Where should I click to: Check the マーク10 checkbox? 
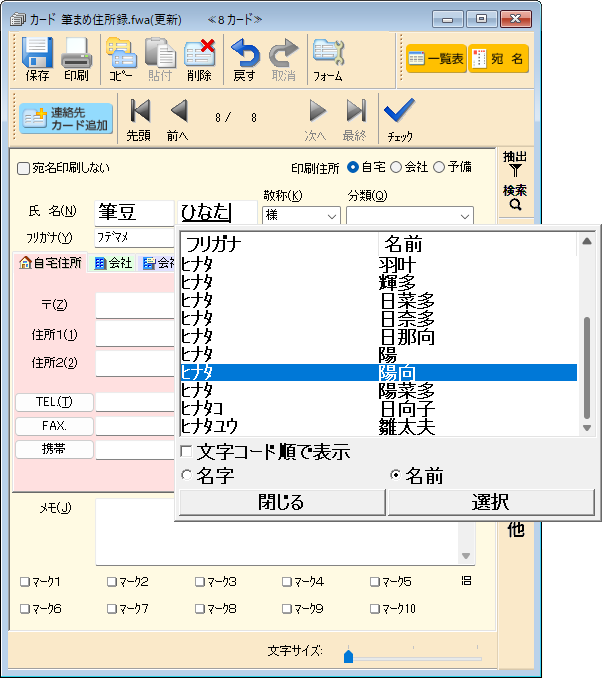click(375, 609)
